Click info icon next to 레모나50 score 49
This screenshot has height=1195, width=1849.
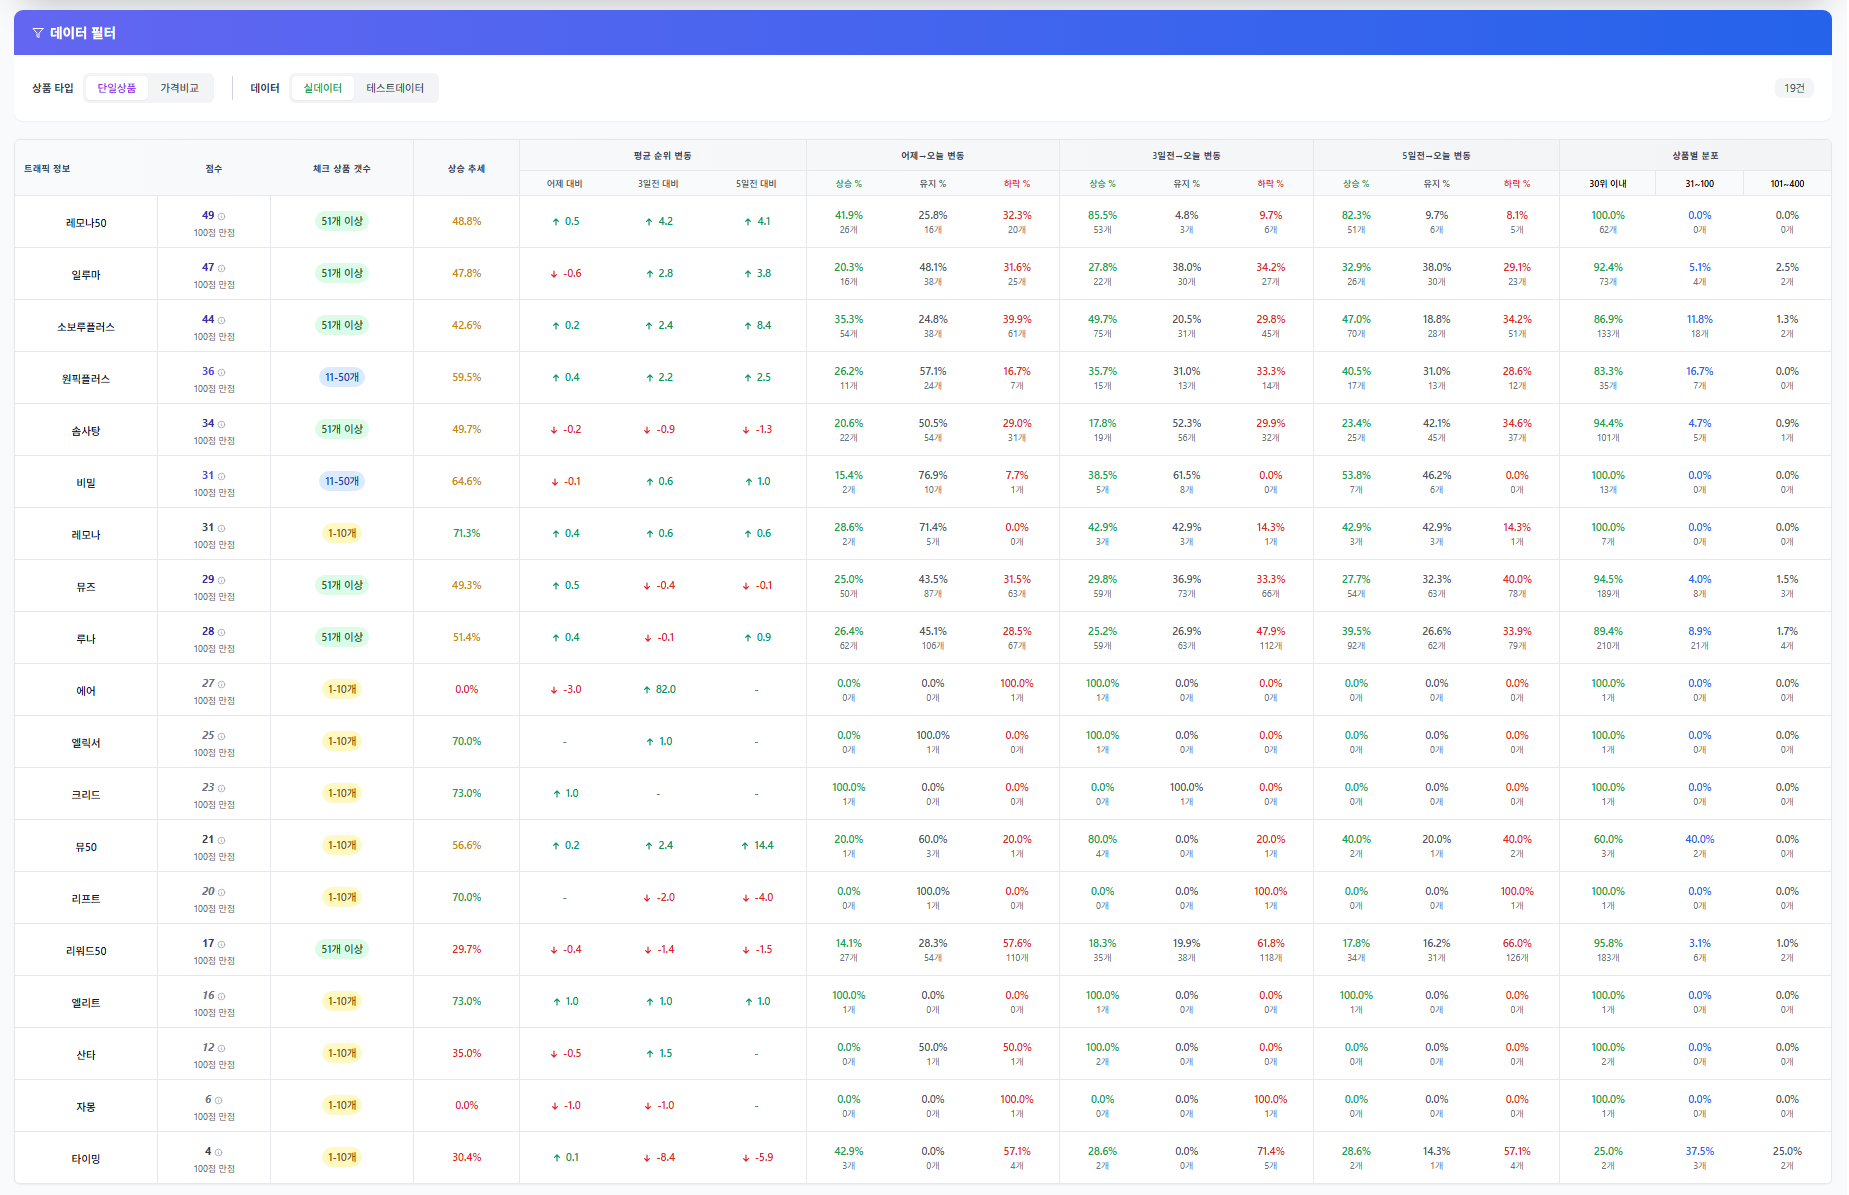click(222, 216)
